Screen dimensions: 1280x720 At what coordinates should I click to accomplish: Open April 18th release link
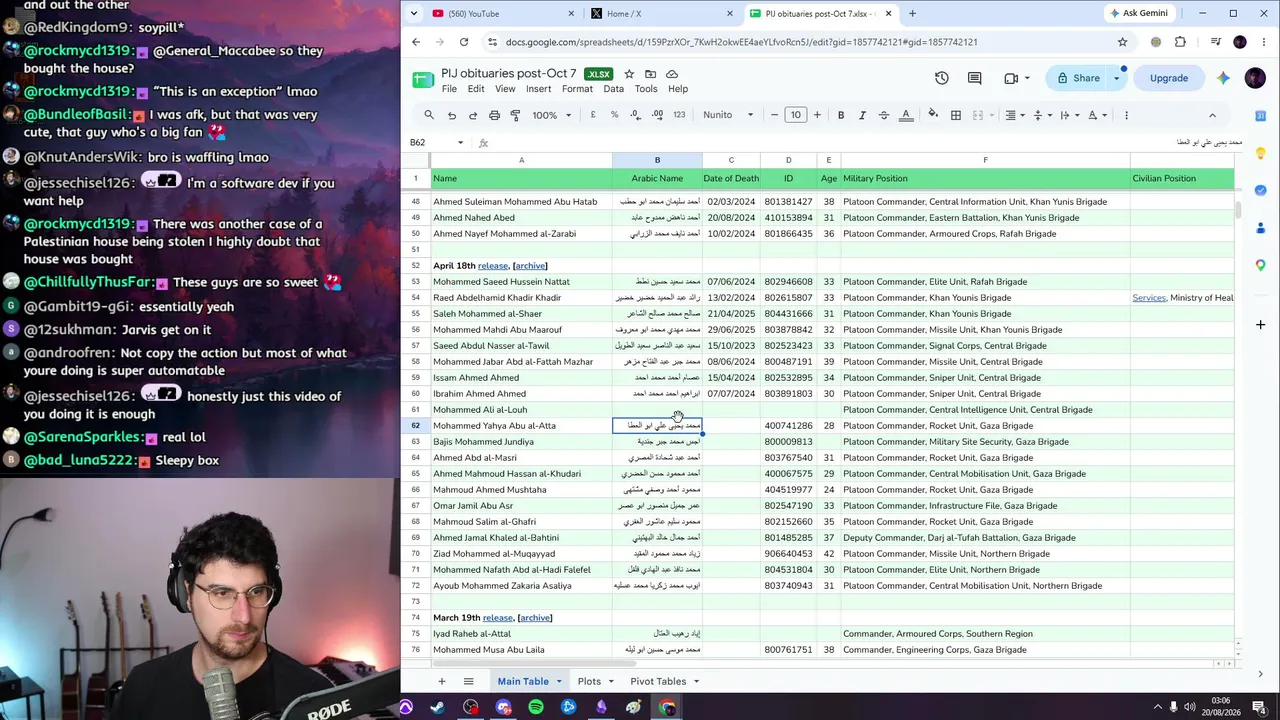[493, 266]
